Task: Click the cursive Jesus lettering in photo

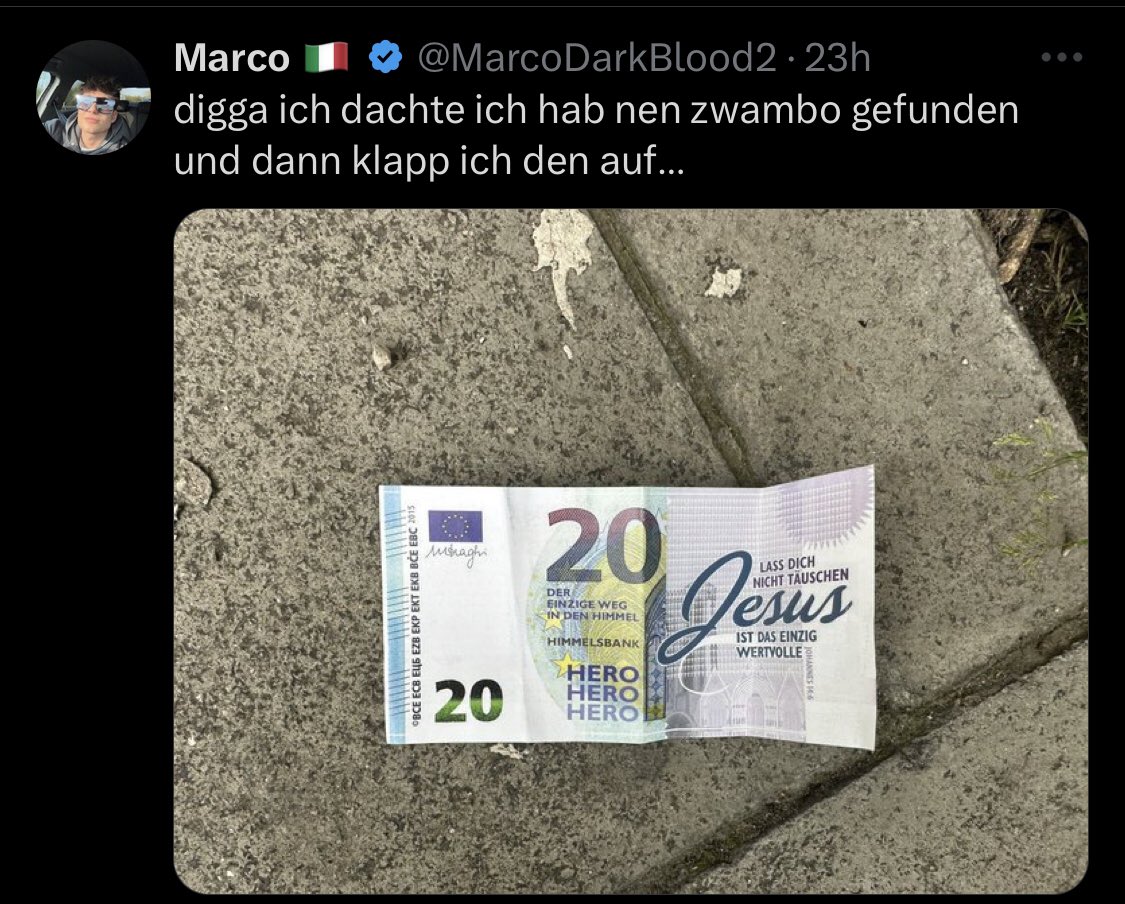Action: (753, 608)
